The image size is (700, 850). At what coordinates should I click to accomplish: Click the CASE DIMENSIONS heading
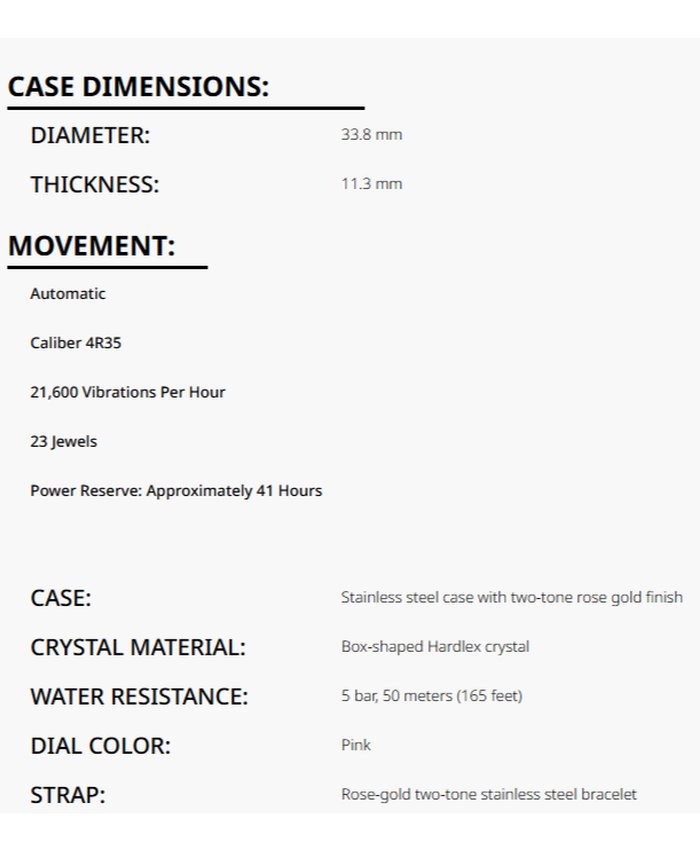(x=138, y=87)
